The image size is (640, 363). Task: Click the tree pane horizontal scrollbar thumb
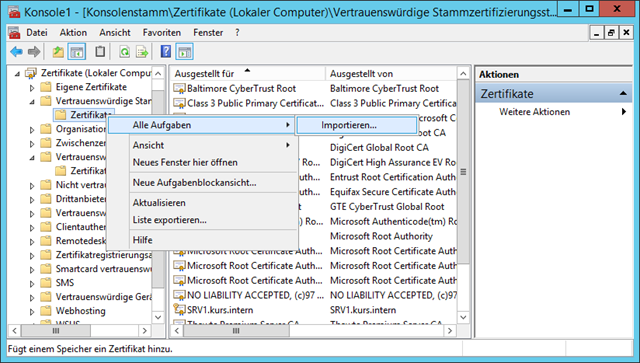pos(56,330)
